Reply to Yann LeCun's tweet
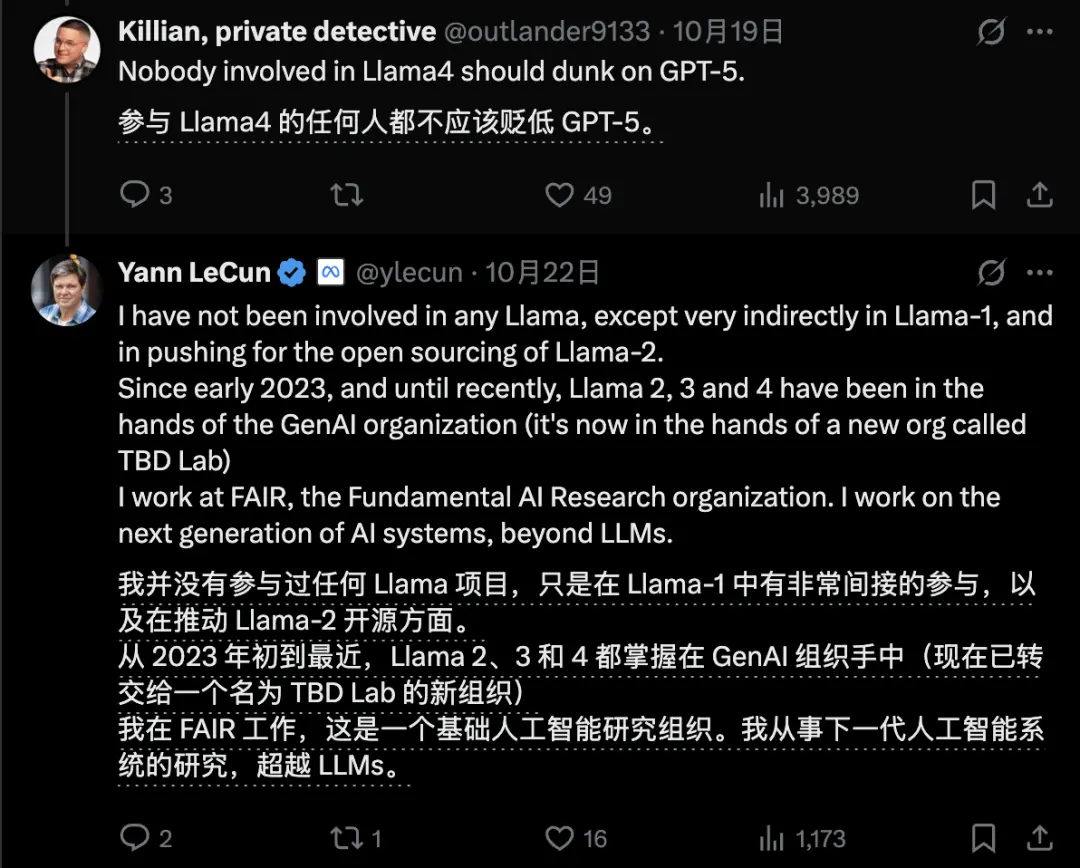The width and height of the screenshot is (1080, 868). [134, 838]
